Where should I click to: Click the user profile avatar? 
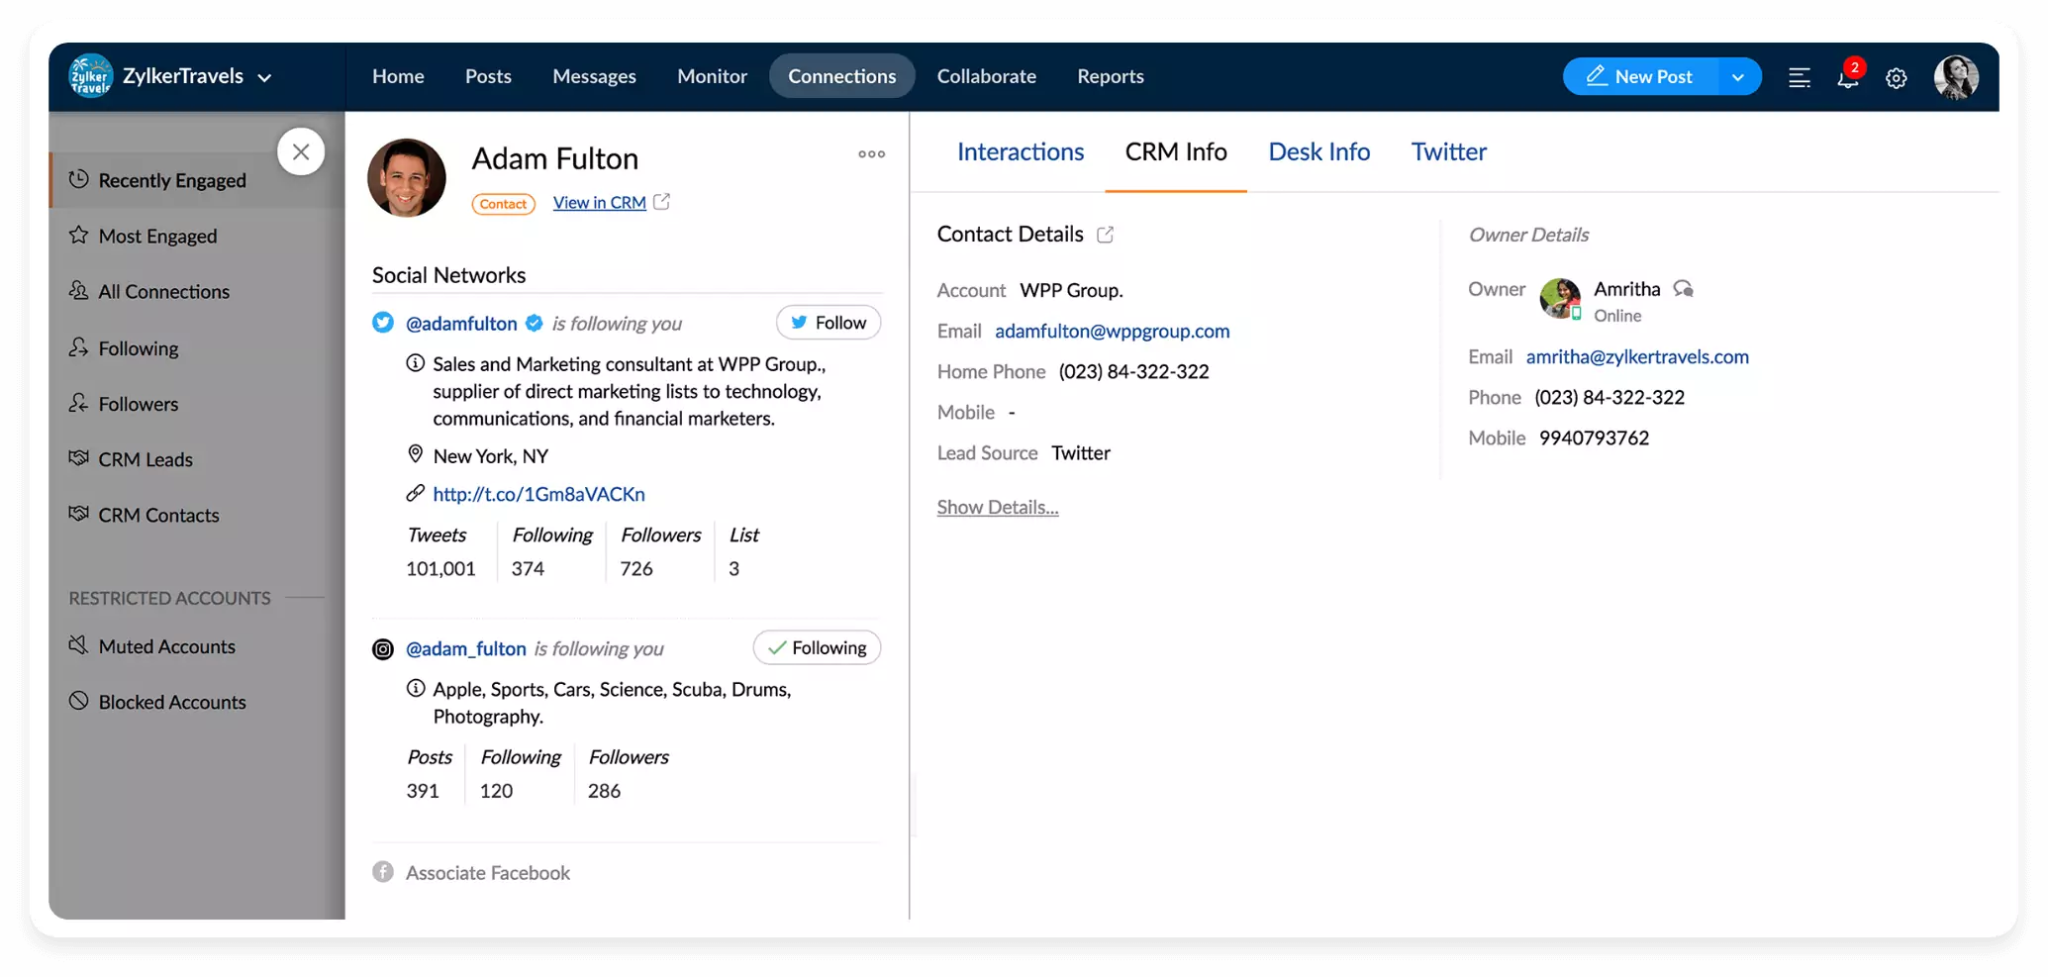tap(1955, 77)
